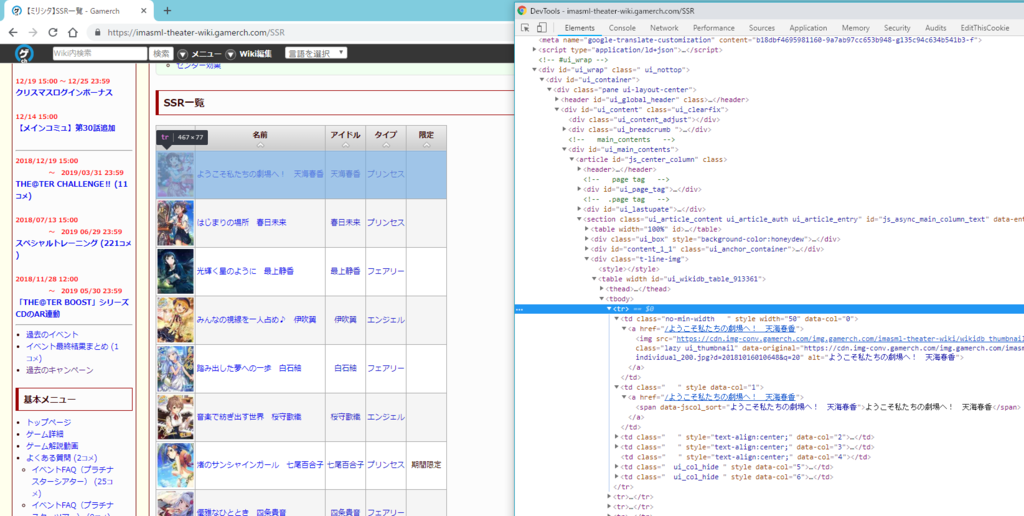Sort the 名前 column with its arrow

tap(260, 145)
